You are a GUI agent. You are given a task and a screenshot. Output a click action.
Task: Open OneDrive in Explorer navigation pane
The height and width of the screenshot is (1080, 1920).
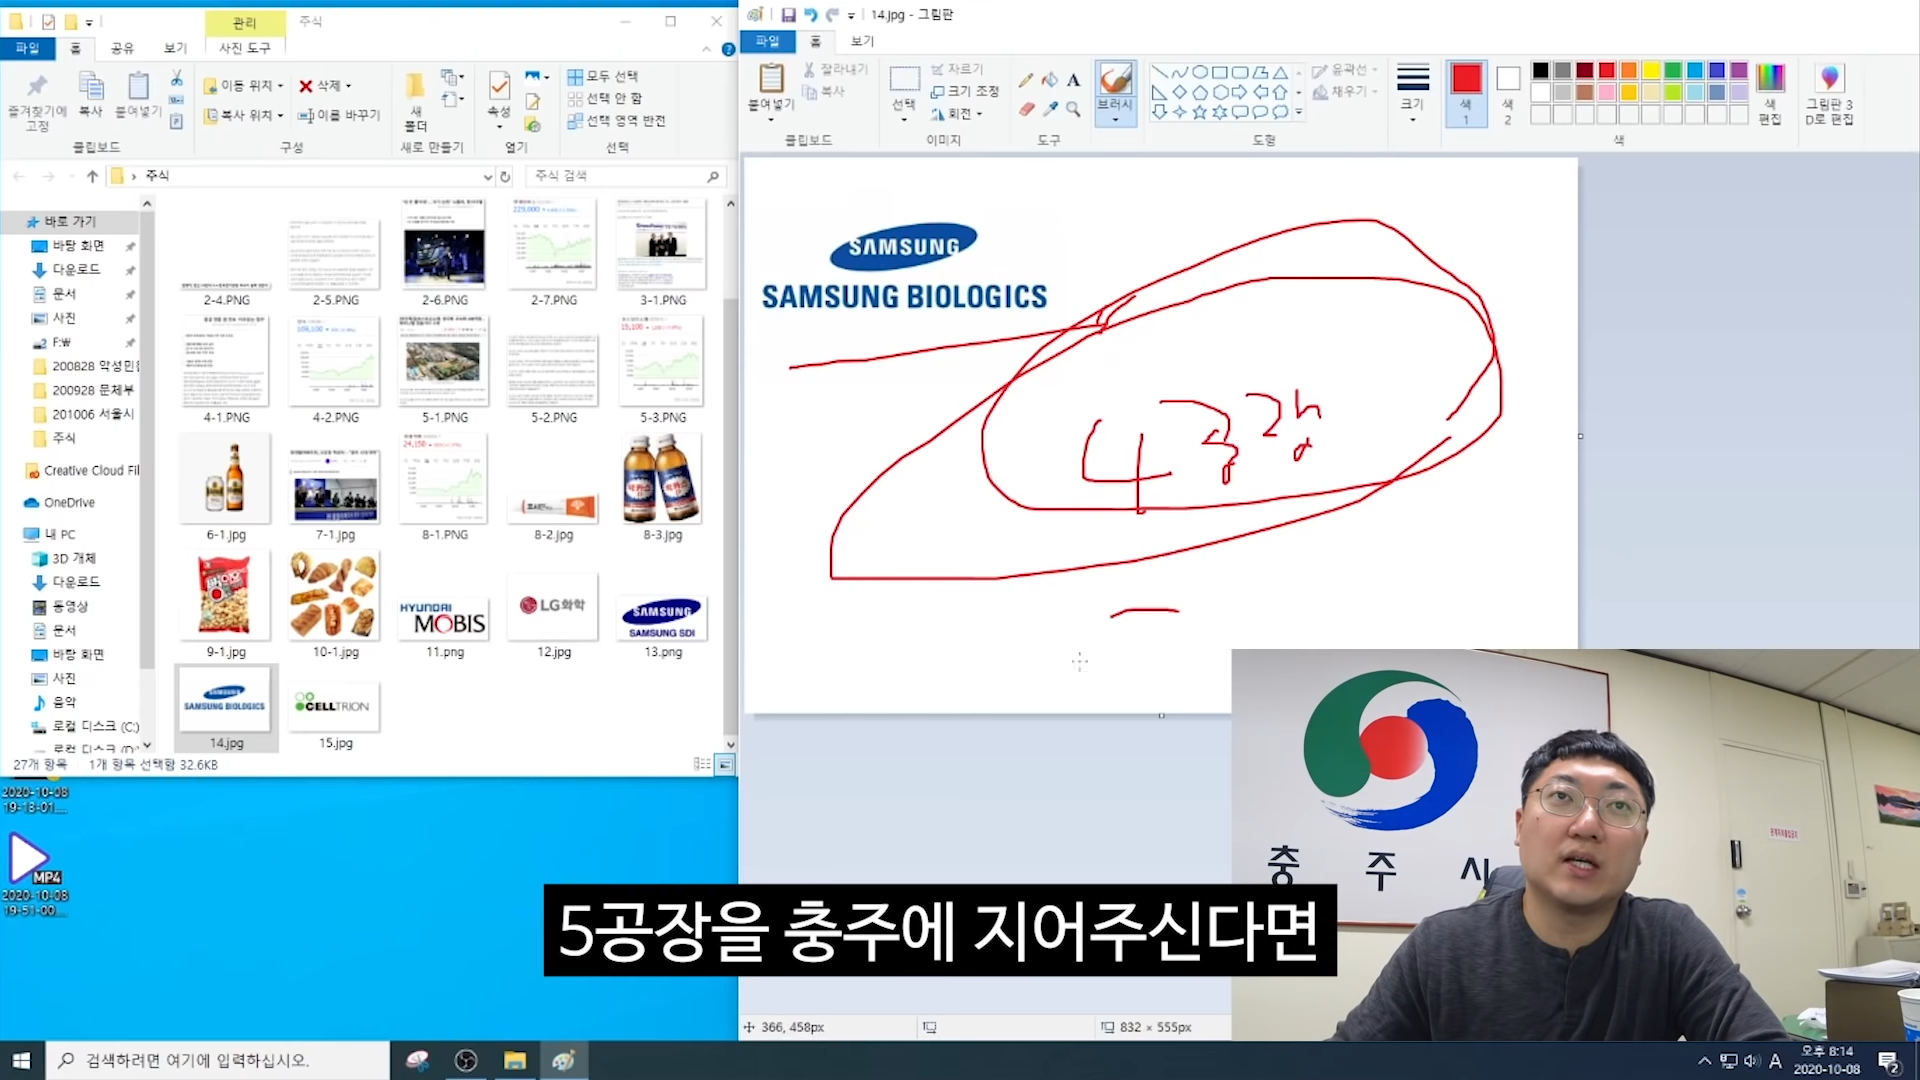pyautogui.click(x=69, y=502)
